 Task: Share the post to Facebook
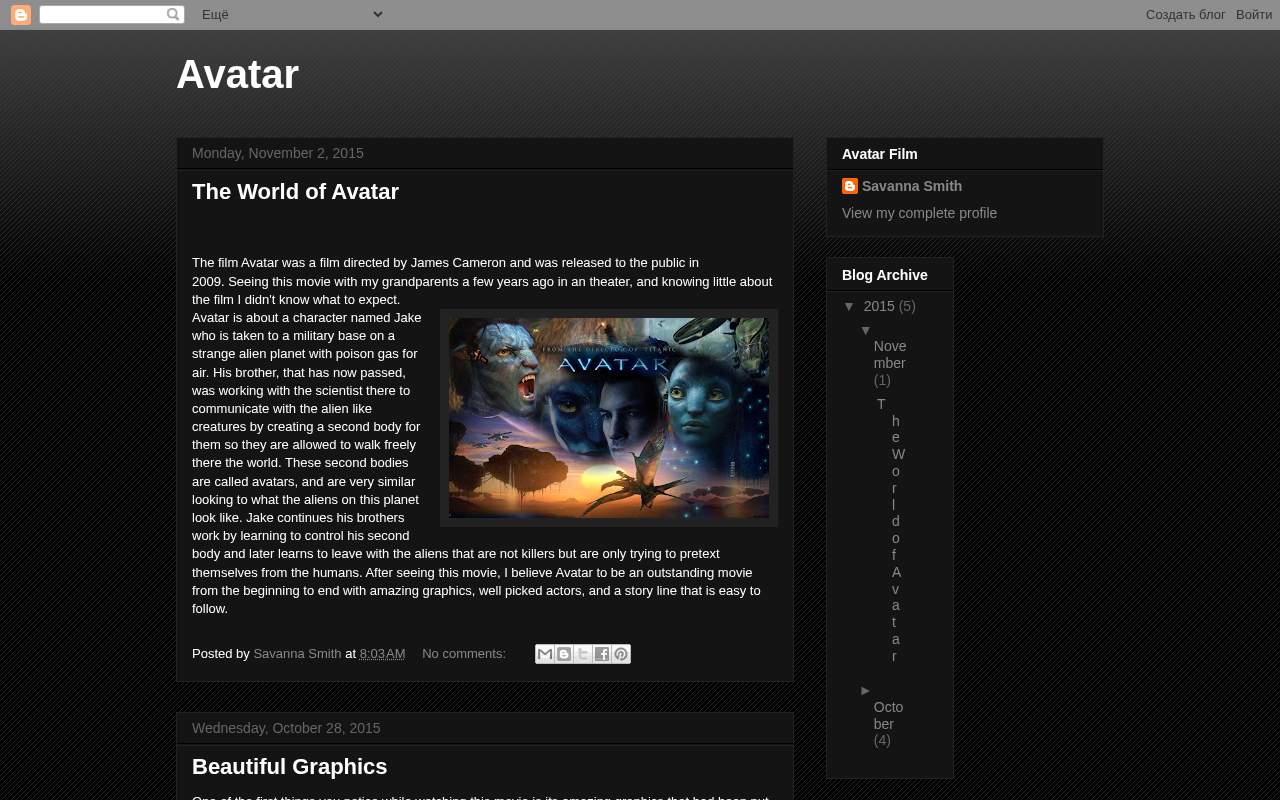pos(602,654)
